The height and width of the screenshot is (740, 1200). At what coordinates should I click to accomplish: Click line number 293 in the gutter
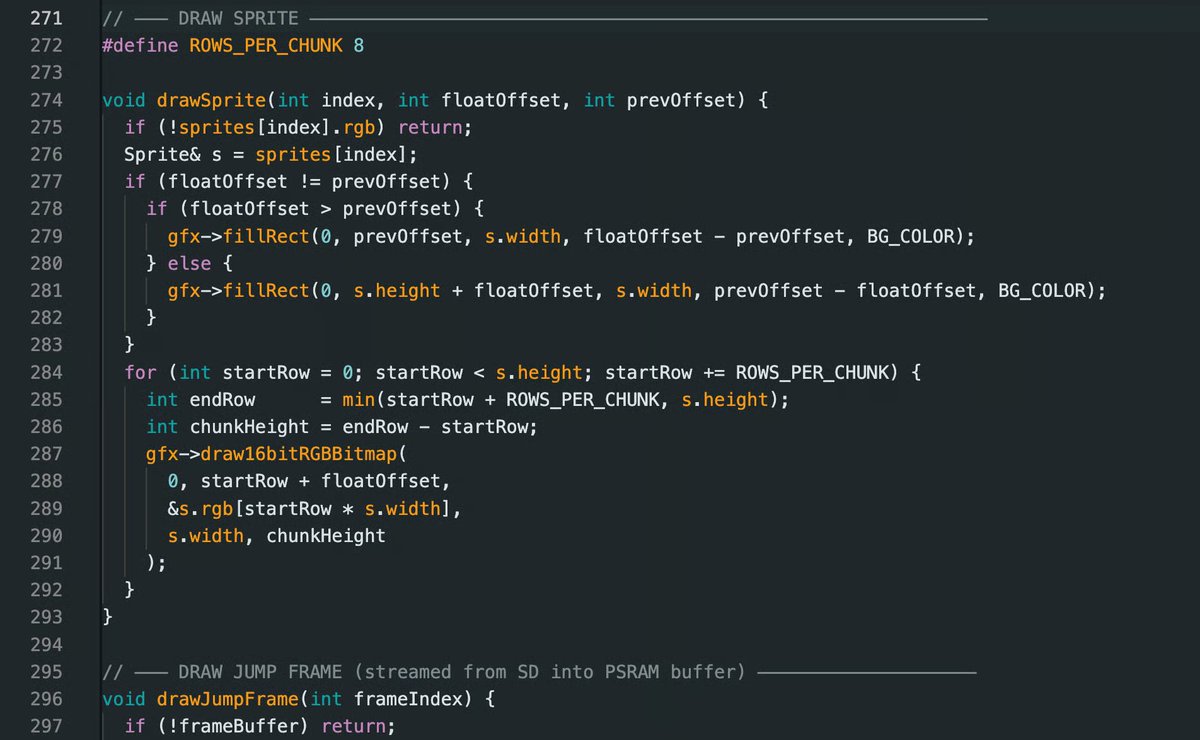(47, 617)
